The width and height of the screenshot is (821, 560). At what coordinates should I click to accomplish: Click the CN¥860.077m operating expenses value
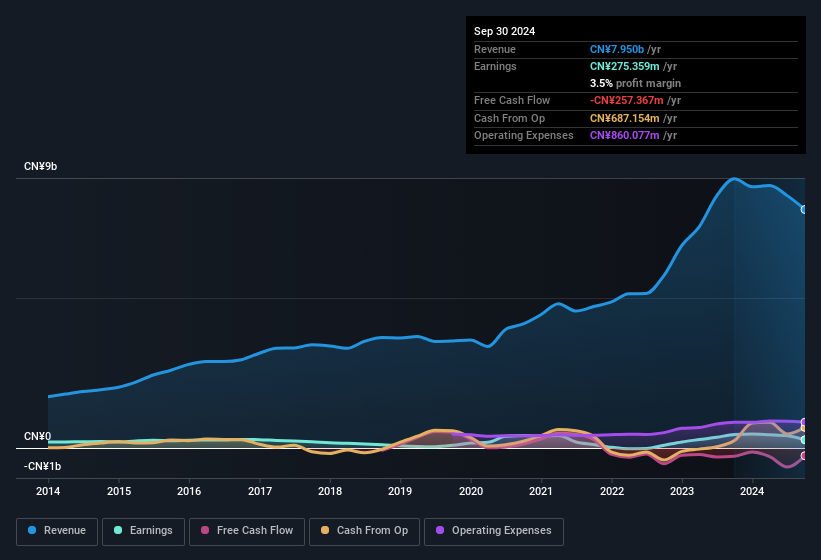click(x=624, y=135)
